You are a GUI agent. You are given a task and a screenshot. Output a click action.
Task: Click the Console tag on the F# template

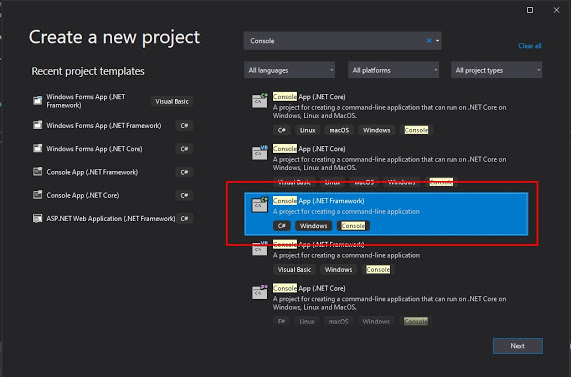[416, 322]
